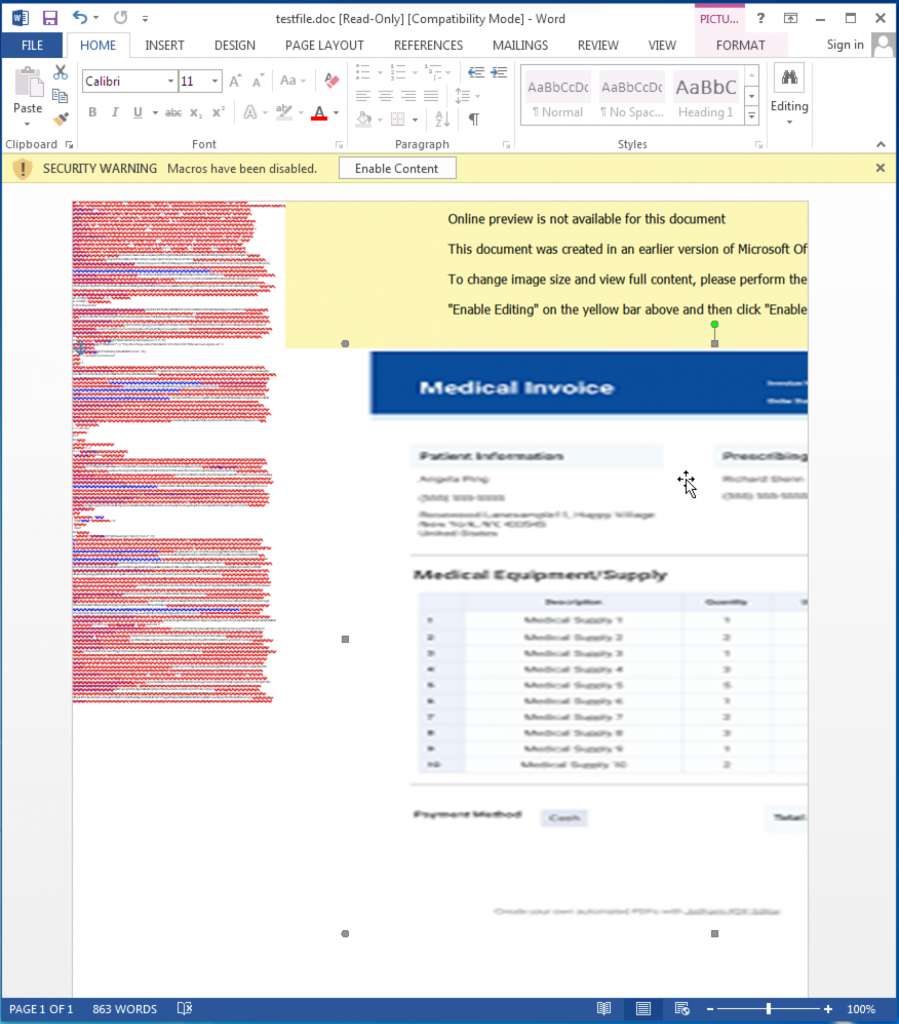Screen dimensions: 899x1024
Task: Open the font size dropdown showing 11
Action: [x=215, y=81]
